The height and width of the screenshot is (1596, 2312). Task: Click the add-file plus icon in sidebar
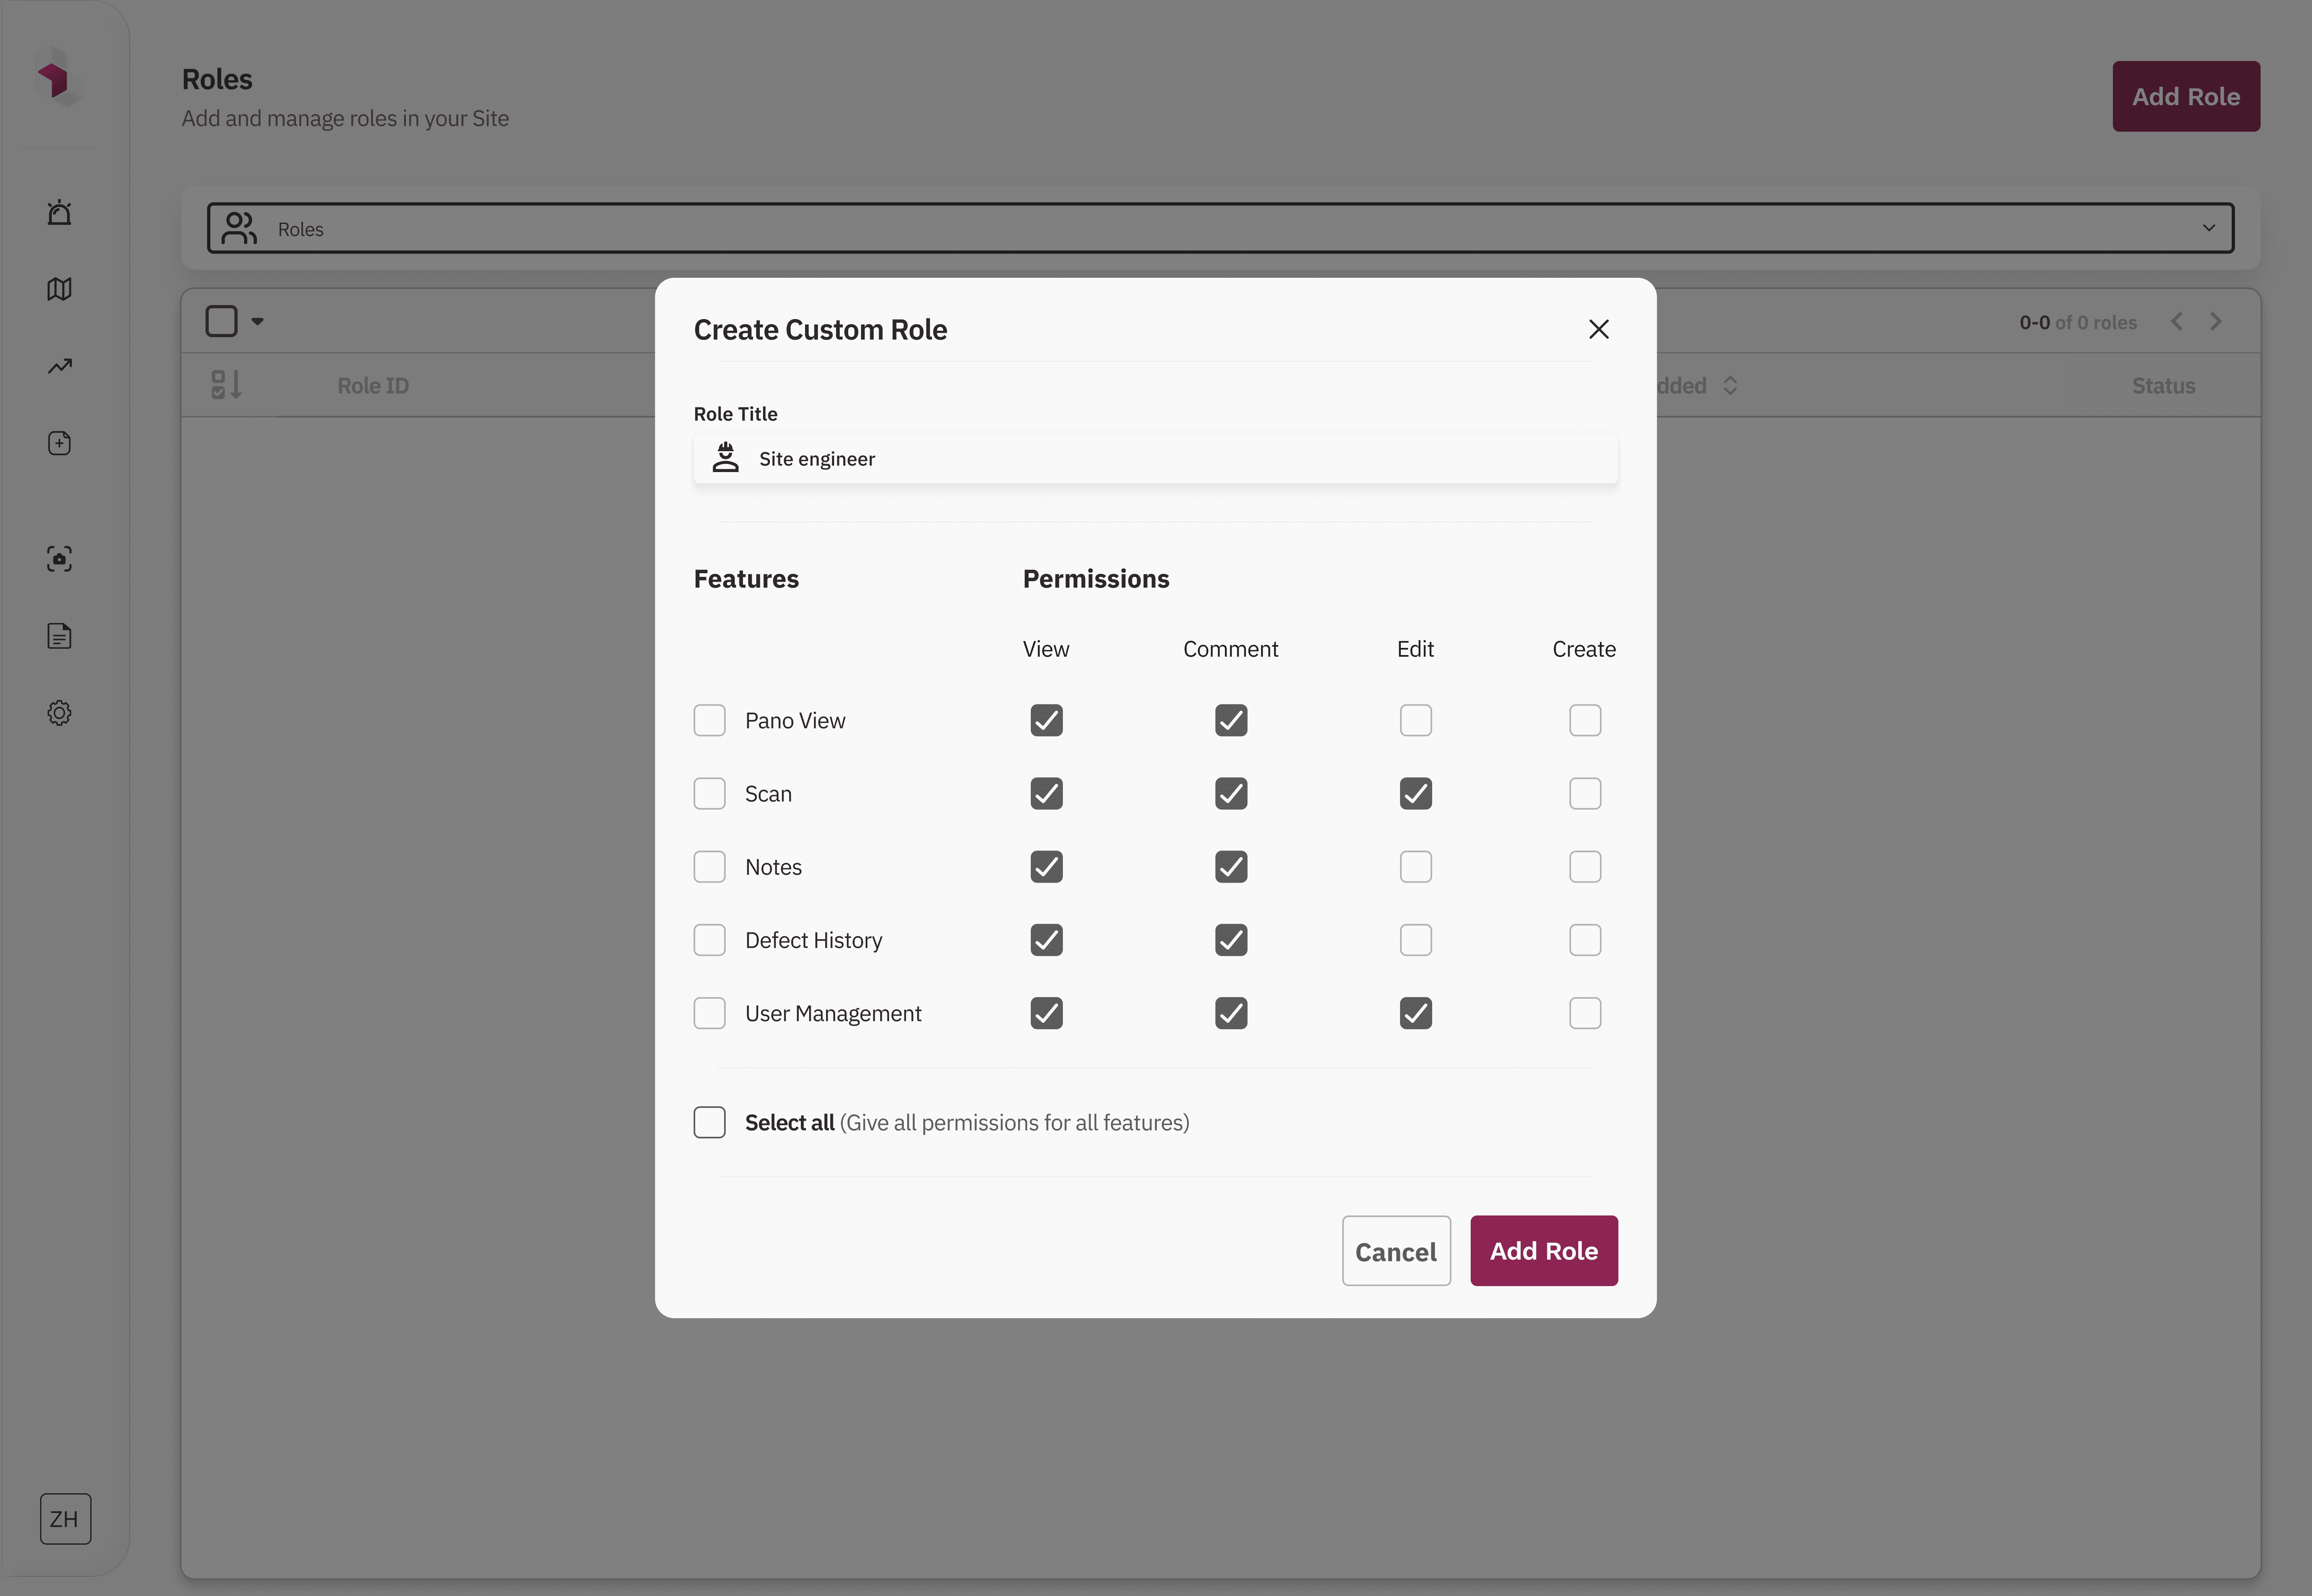click(x=60, y=443)
